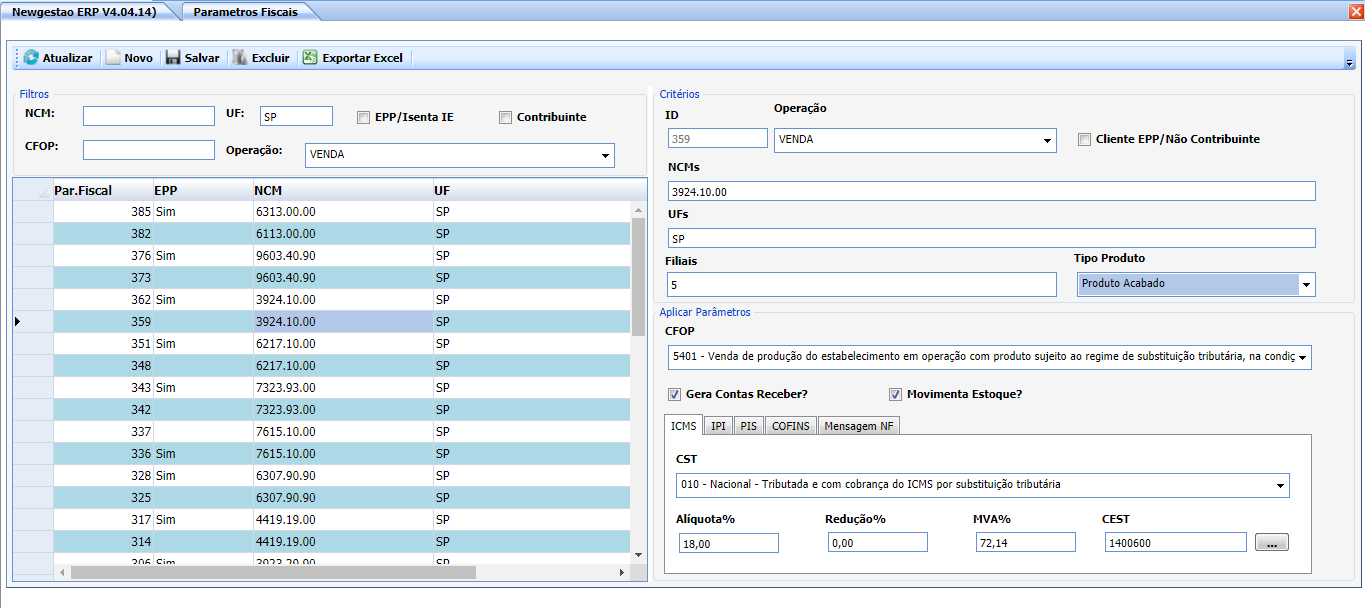
Task: Click the grid scroll left arrow
Action: tap(62, 572)
